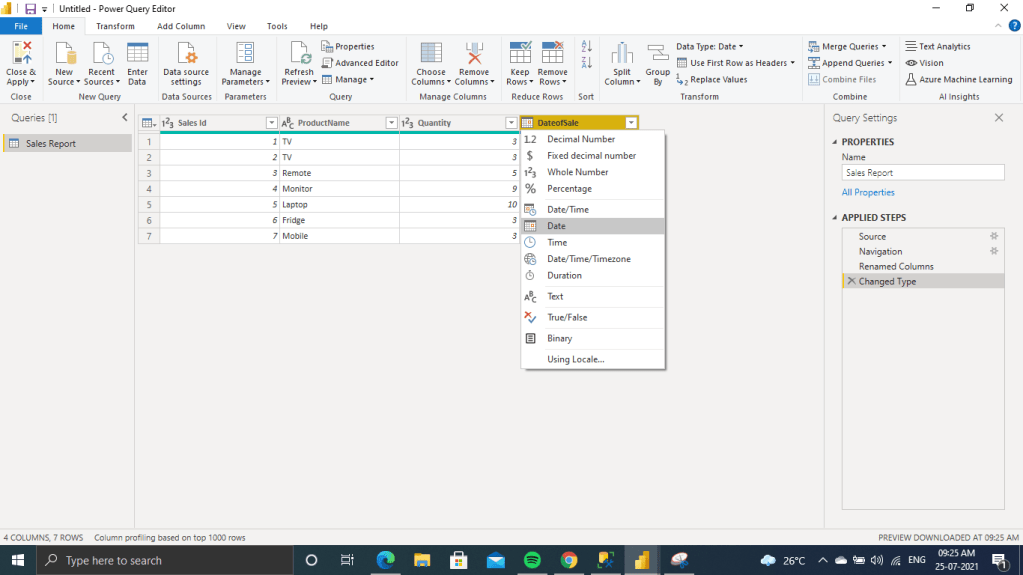
Task: Open Spotify from the taskbar
Action: [532, 561]
